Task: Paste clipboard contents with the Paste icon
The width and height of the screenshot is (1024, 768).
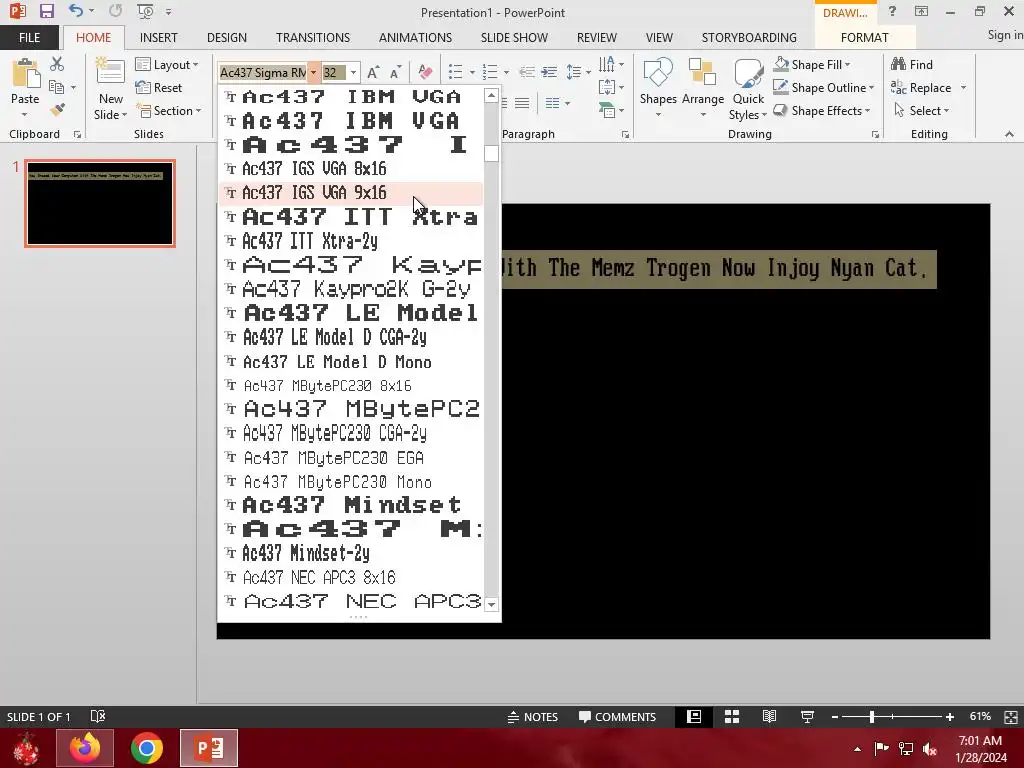Action: pos(25,73)
